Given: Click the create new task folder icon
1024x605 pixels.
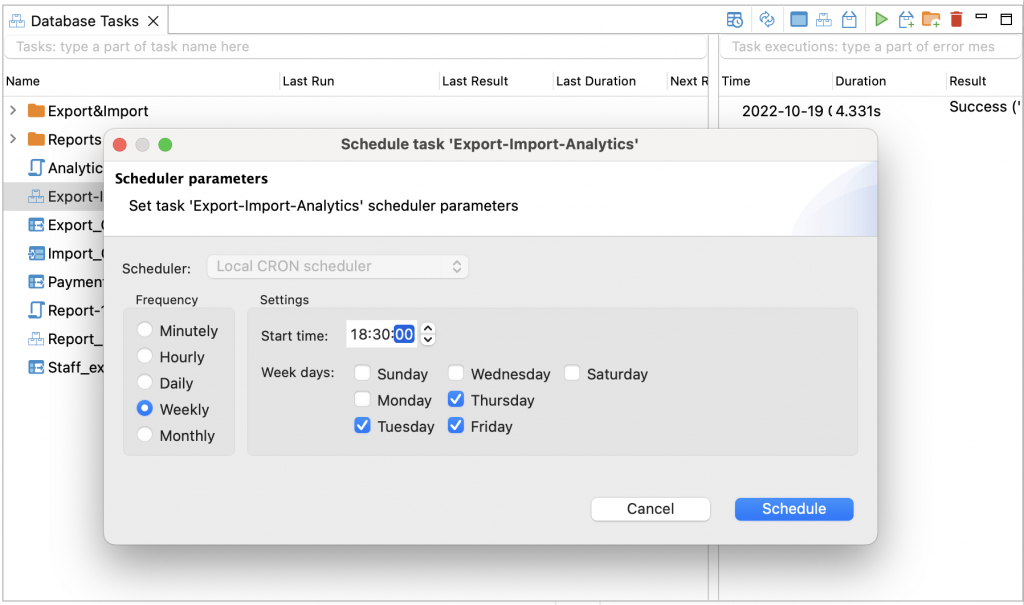Looking at the screenshot, I should point(931,20).
